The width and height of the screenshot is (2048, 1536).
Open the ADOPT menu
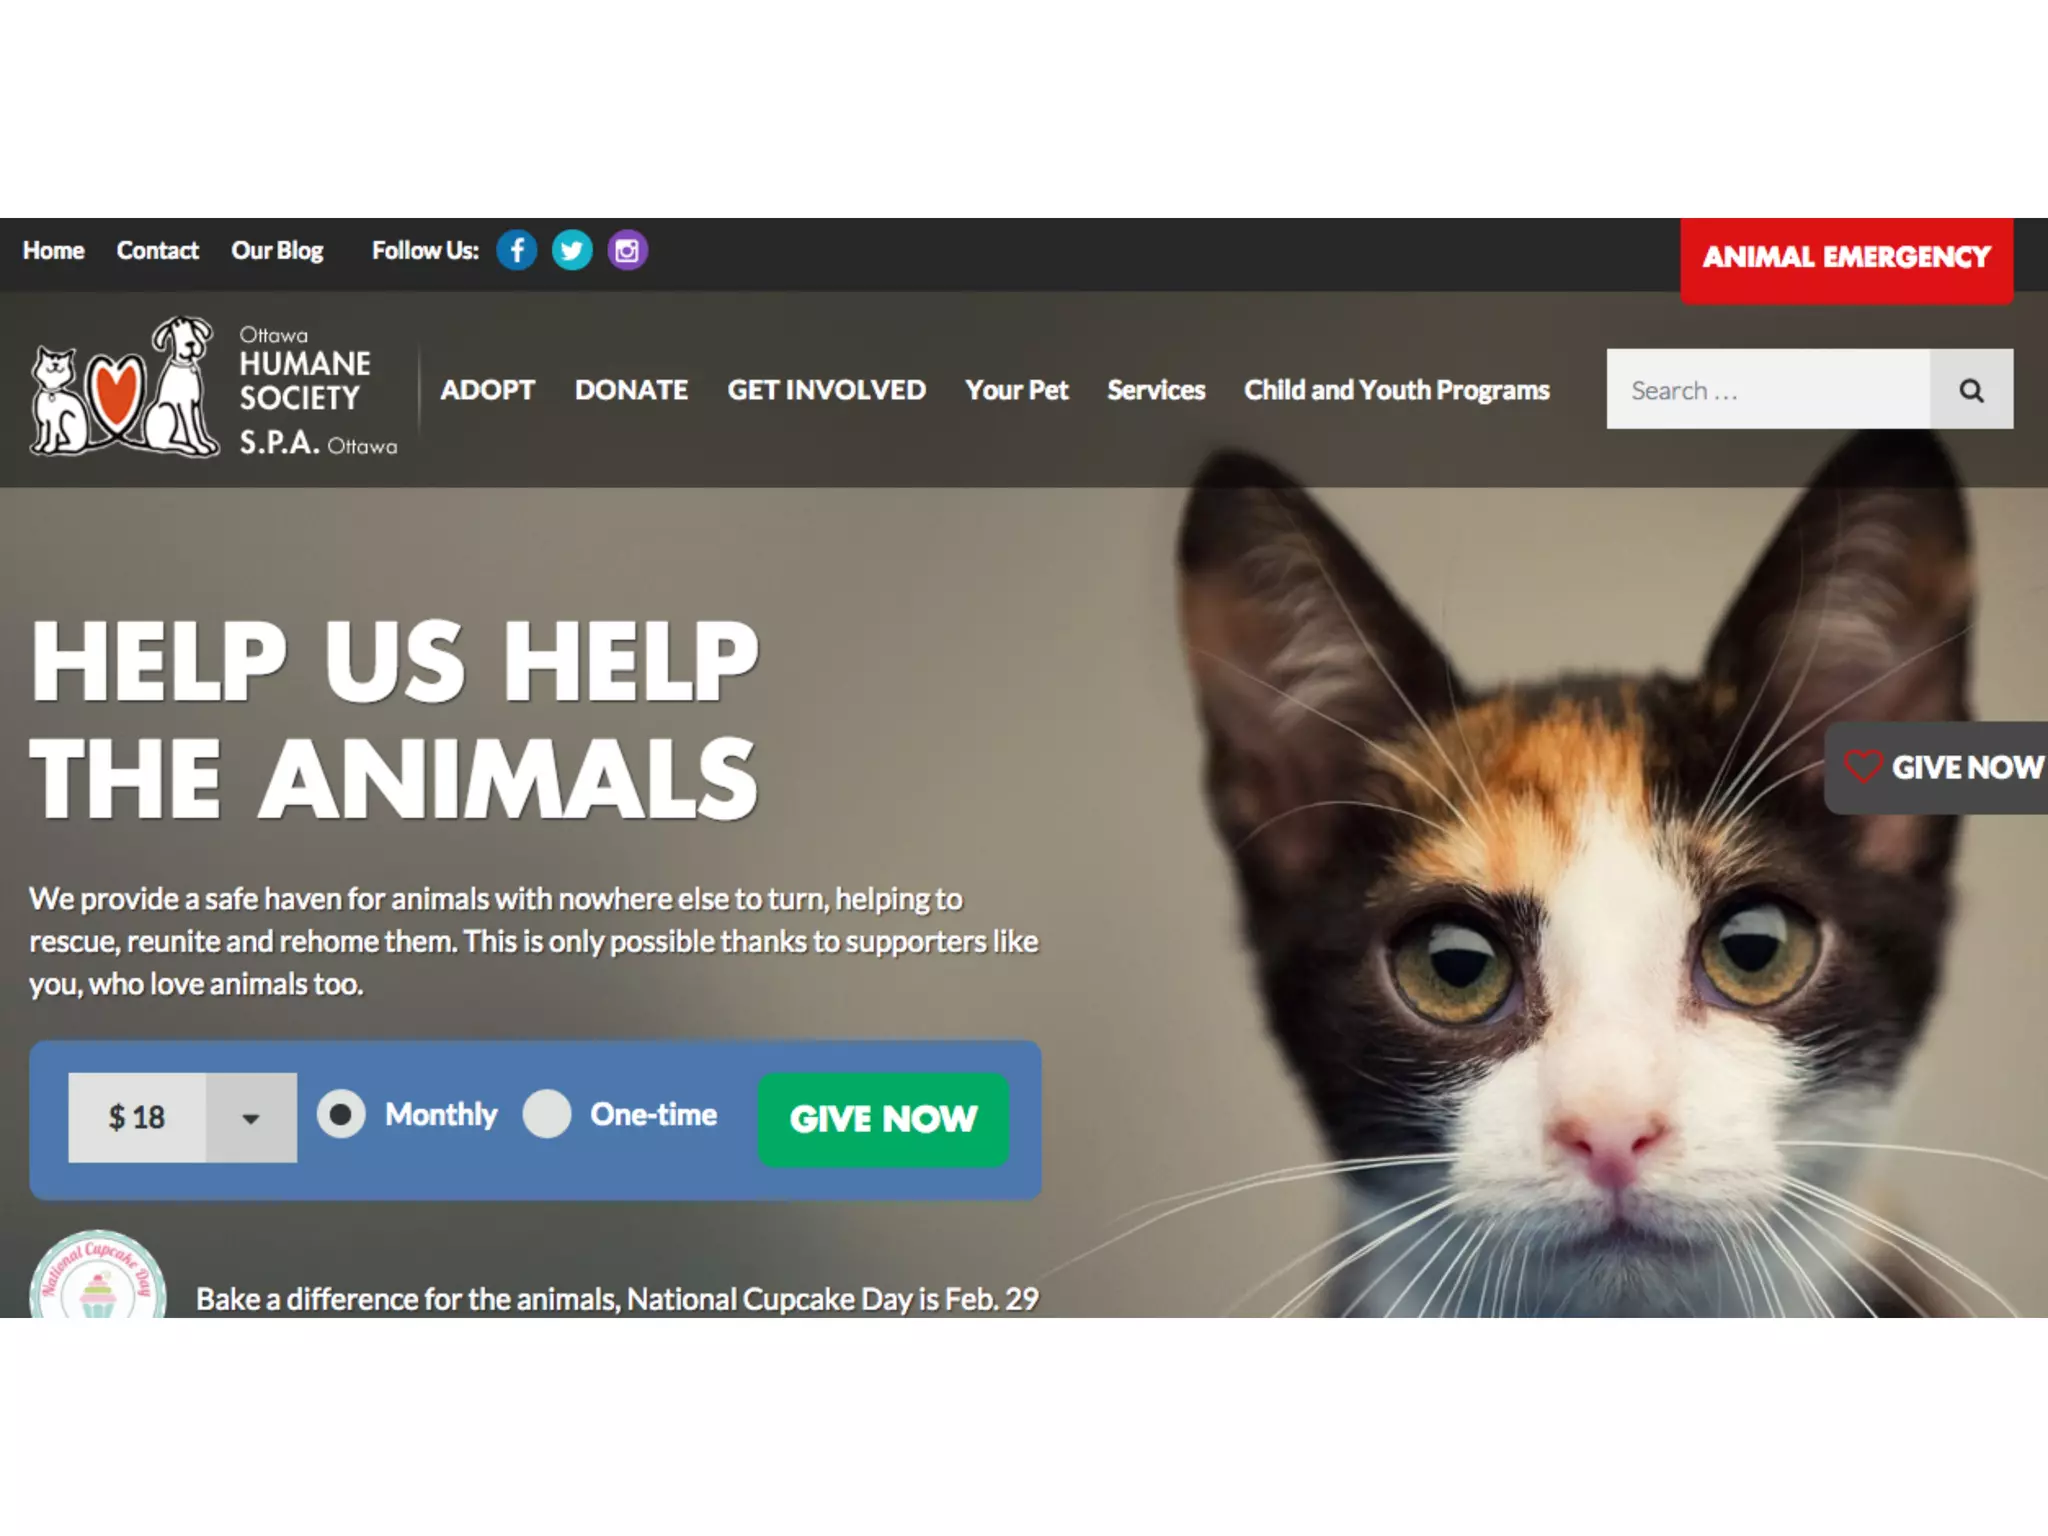488,390
